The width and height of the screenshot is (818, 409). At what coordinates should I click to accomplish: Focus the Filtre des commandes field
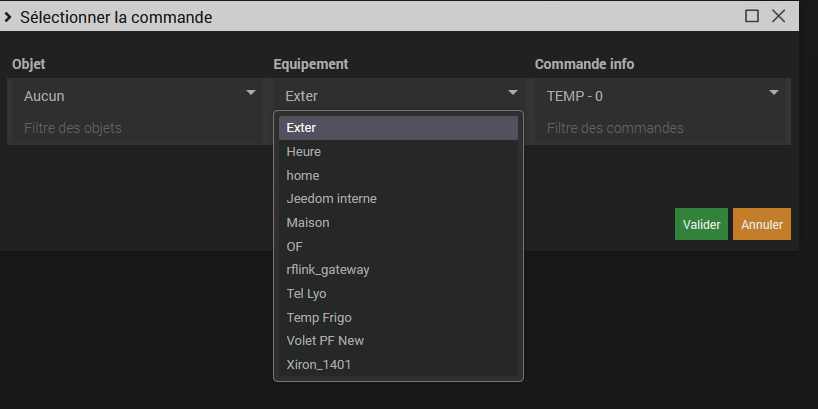[660, 128]
